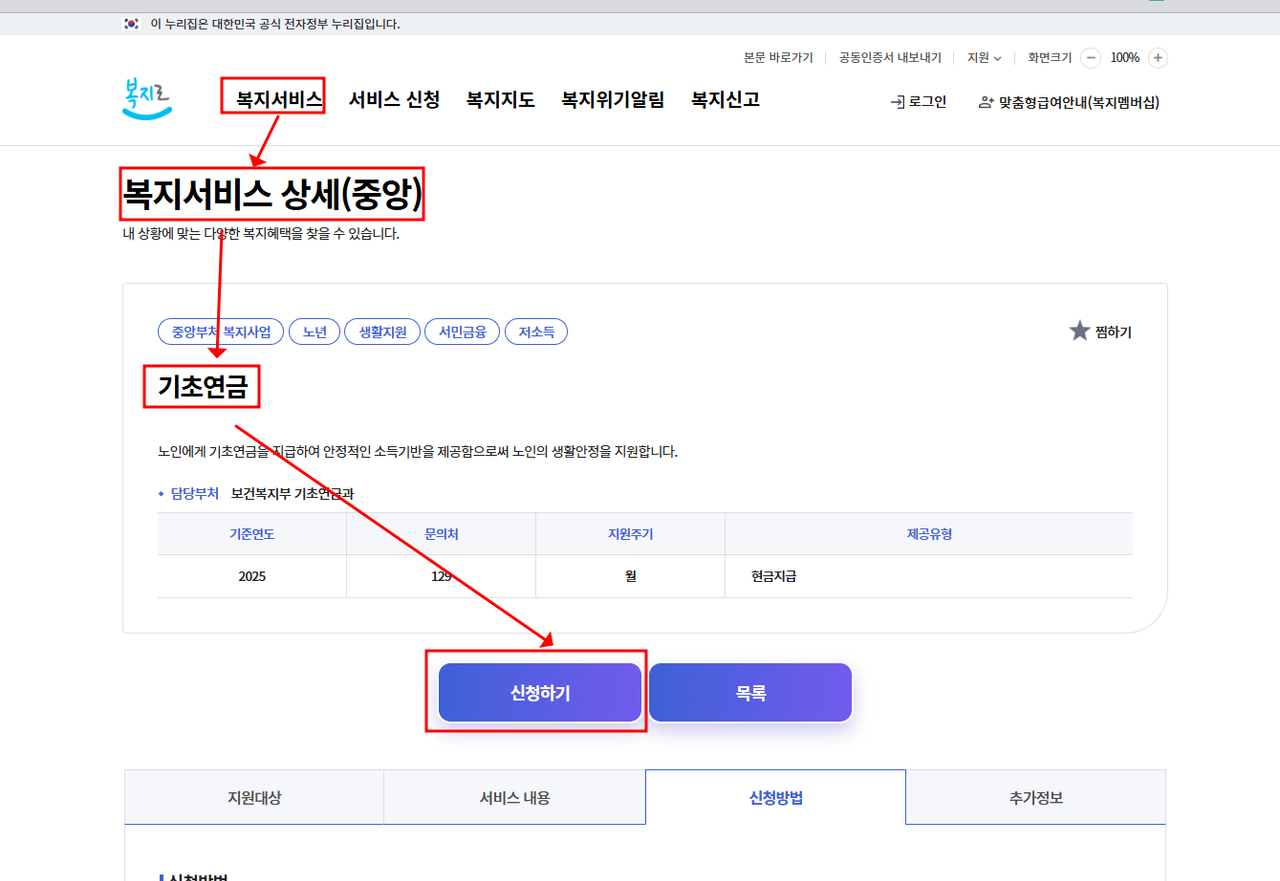Click the 복지로 logo
1280x881 pixels.
point(147,99)
